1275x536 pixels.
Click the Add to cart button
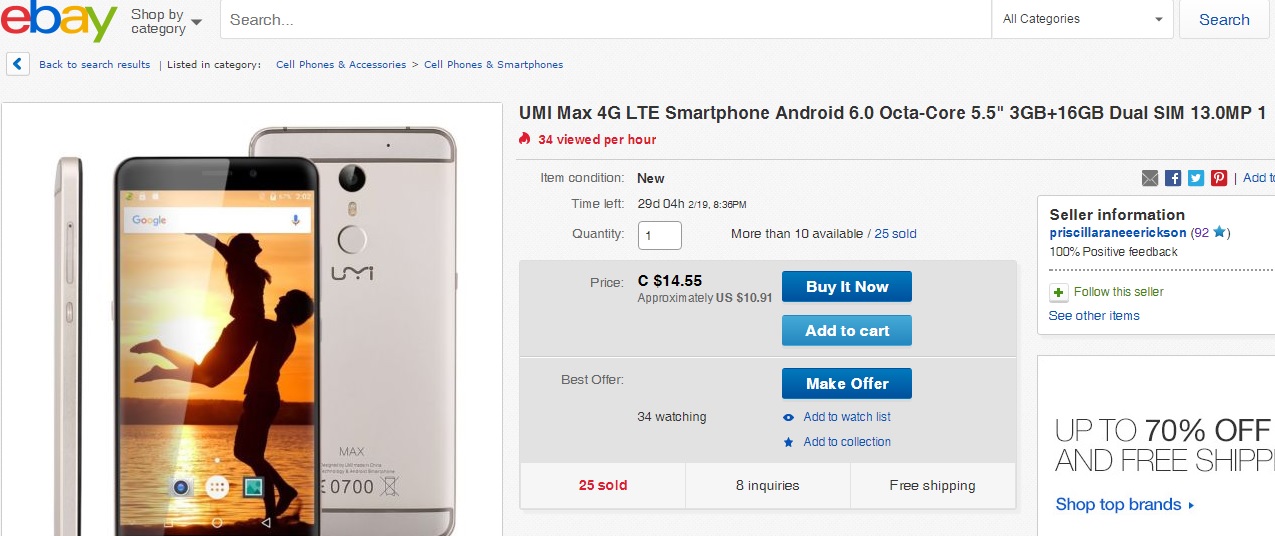point(847,331)
